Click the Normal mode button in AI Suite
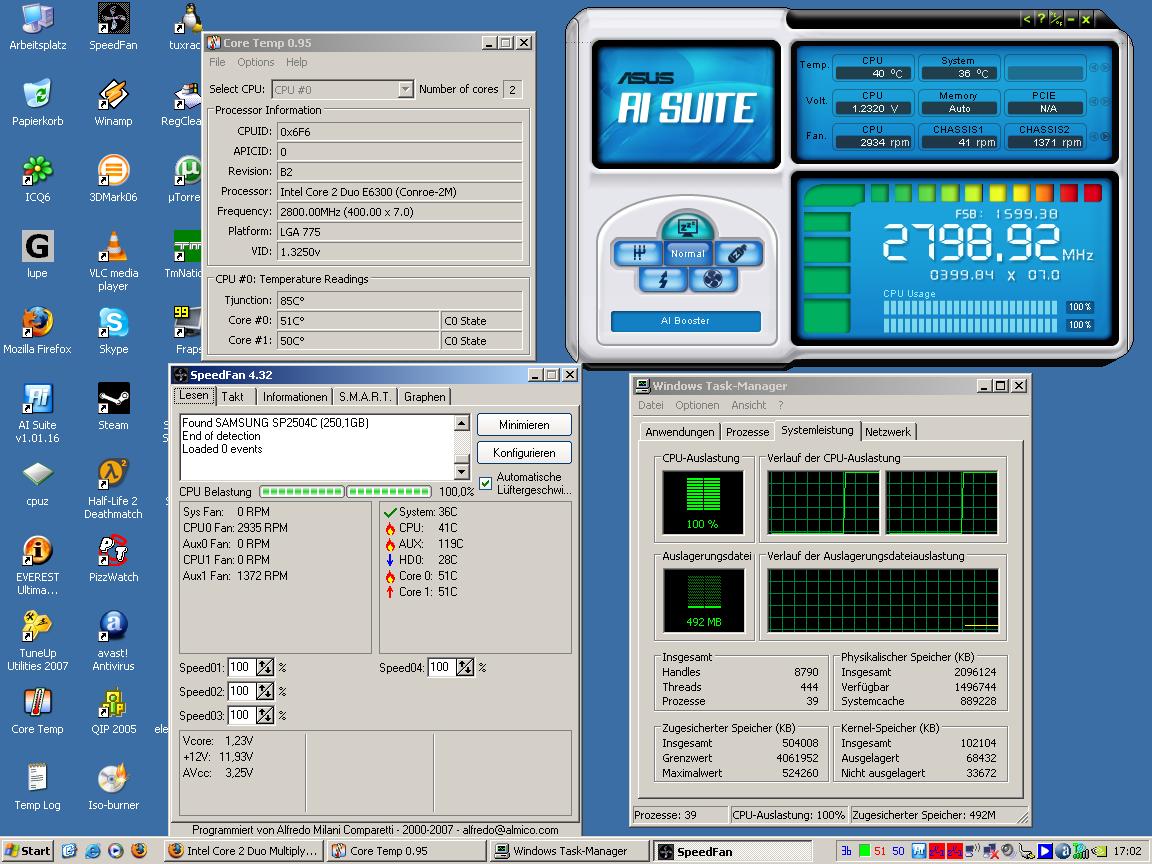 click(x=688, y=253)
